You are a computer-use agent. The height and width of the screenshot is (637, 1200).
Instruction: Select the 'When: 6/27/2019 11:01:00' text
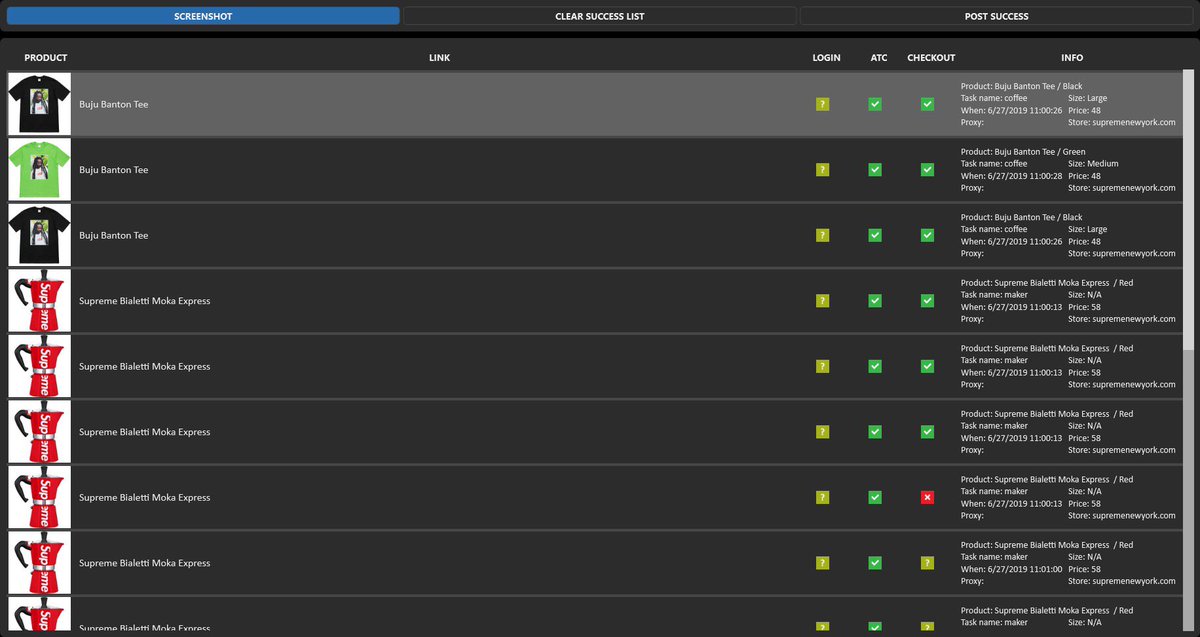pyautogui.click(x=1011, y=569)
